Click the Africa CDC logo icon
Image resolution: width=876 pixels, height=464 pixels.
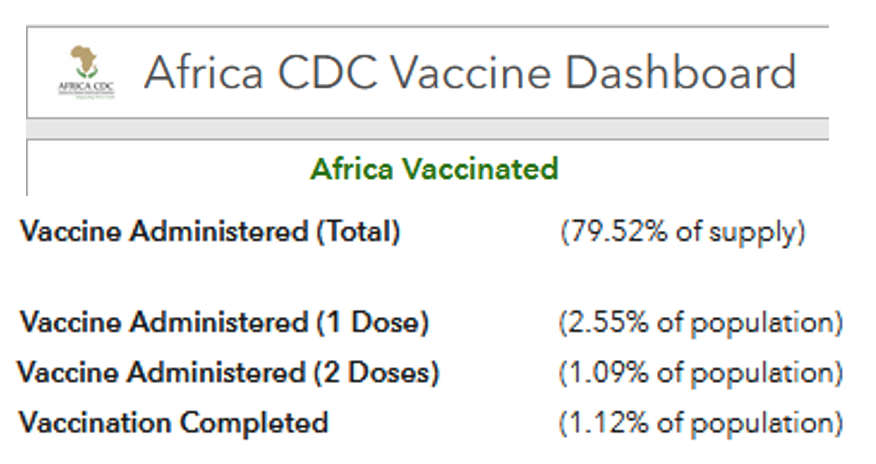click(x=86, y=72)
